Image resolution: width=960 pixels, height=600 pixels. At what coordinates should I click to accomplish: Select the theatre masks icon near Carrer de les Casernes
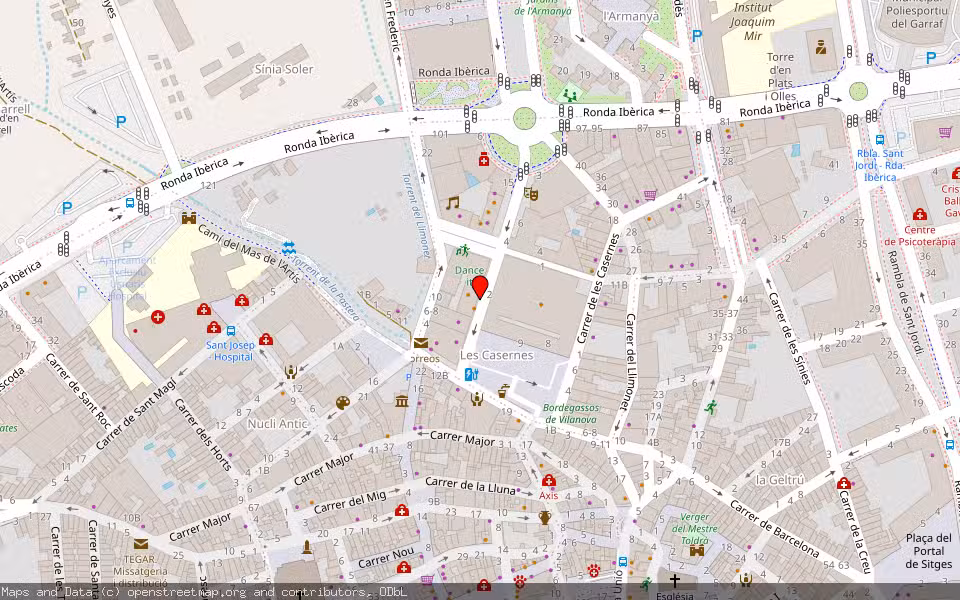(x=531, y=195)
